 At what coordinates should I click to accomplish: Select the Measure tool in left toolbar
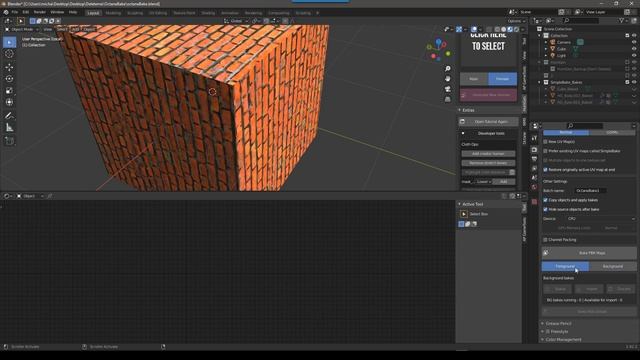point(9,128)
